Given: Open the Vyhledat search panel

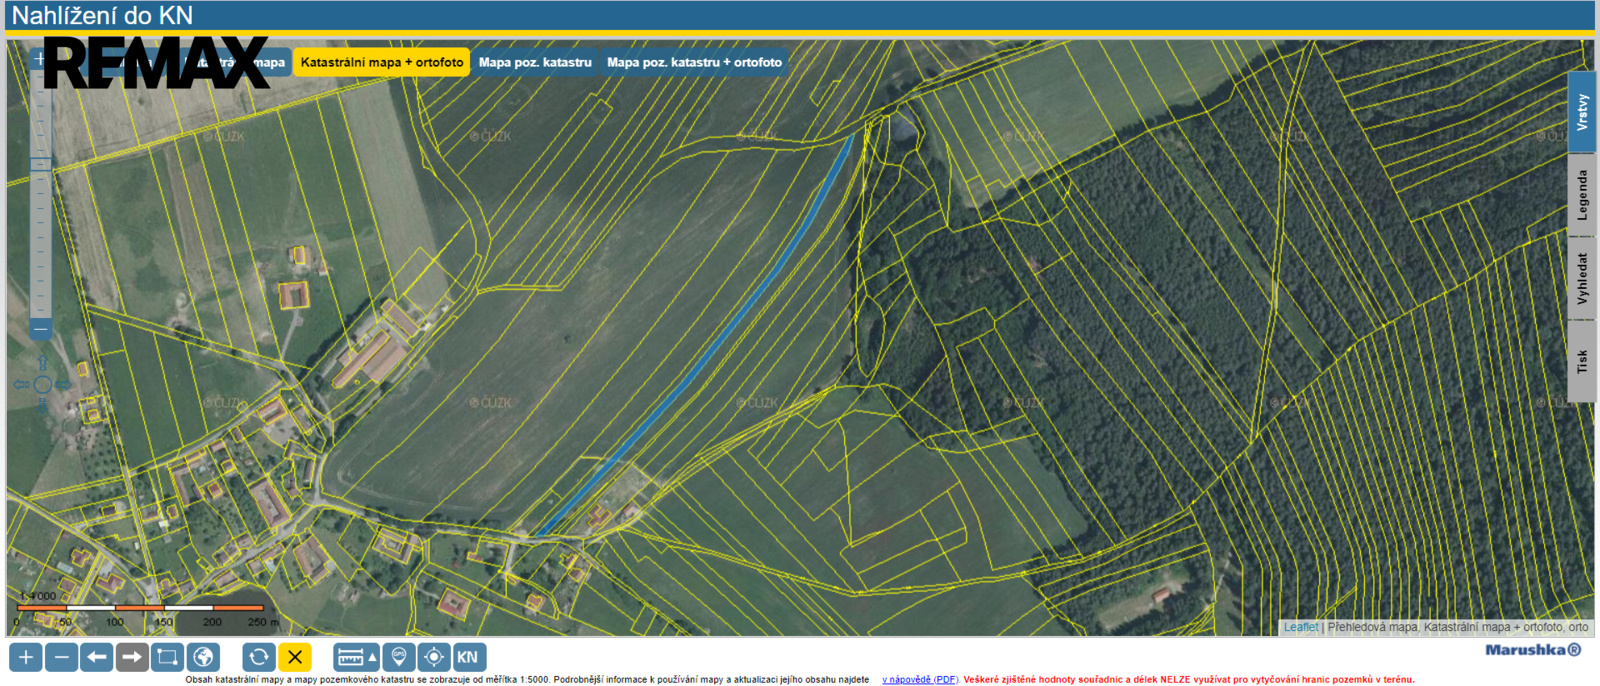Looking at the screenshot, I should click(1581, 278).
